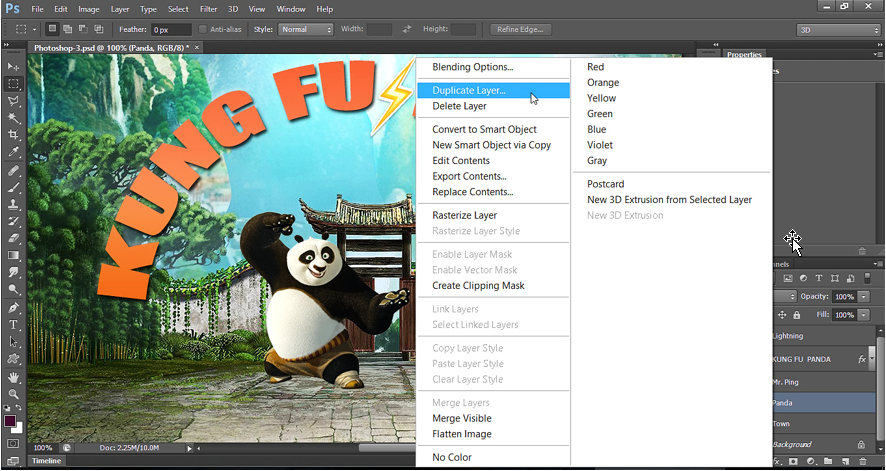Open the Timeline tab
Screen dimensions: 886x471
(x=46, y=461)
